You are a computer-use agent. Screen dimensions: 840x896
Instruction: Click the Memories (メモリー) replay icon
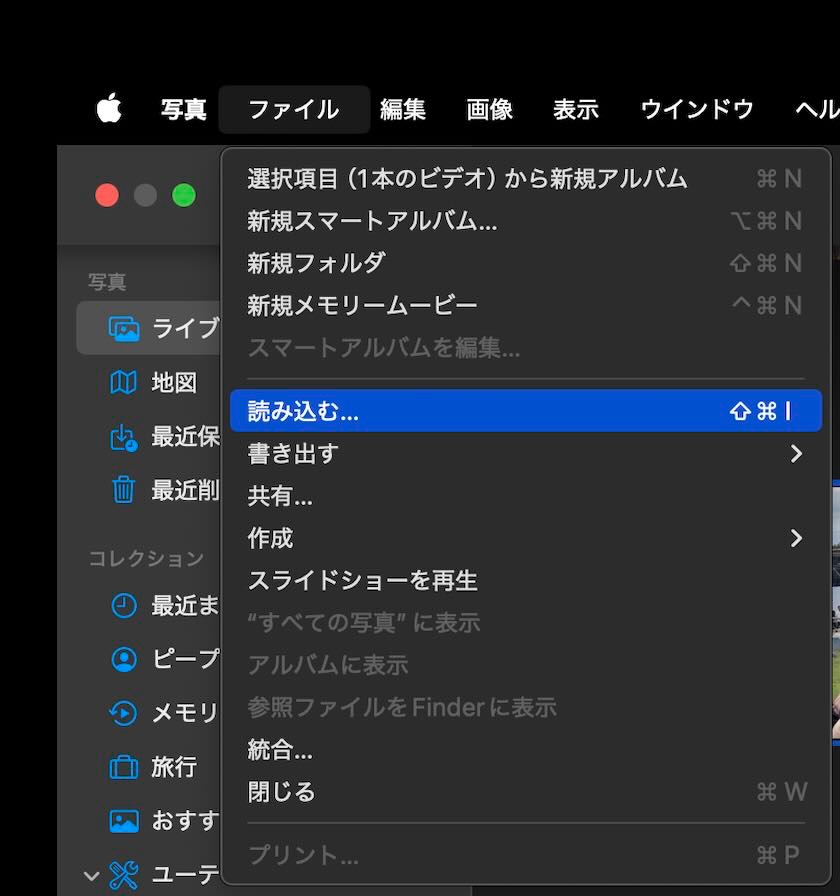coord(123,713)
